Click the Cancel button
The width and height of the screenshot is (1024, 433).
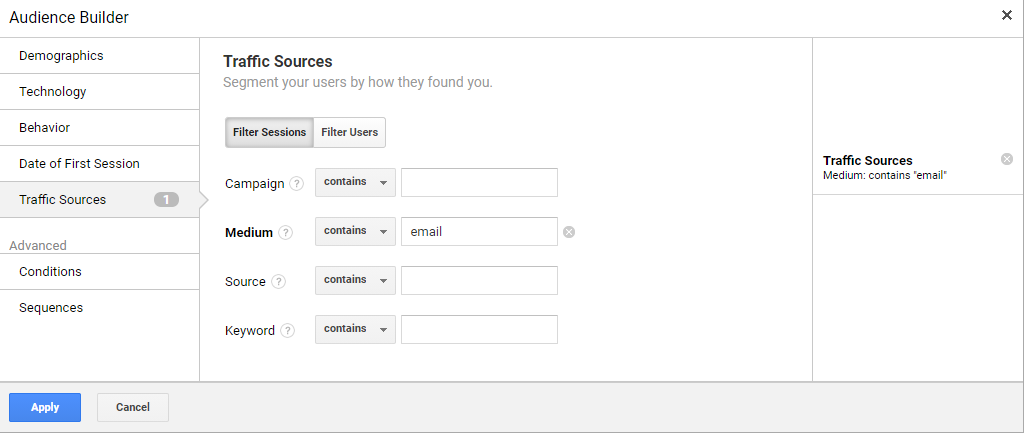[x=133, y=407]
